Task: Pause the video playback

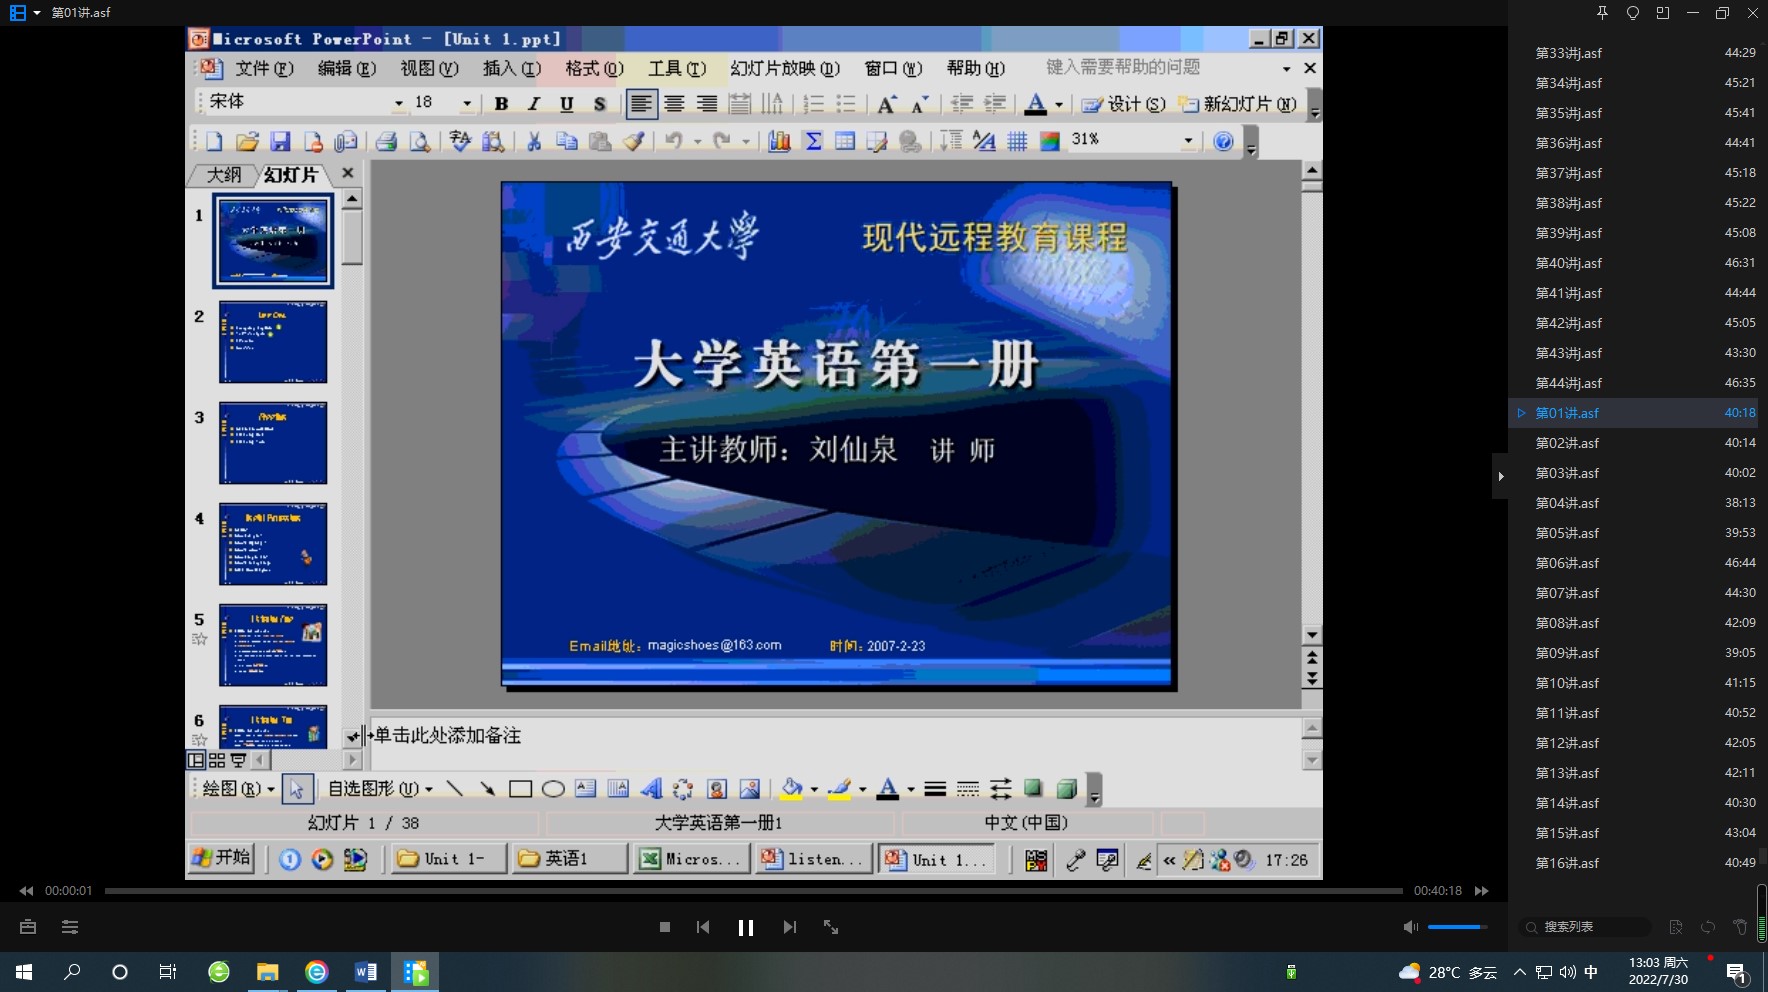Action: click(745, 927)
